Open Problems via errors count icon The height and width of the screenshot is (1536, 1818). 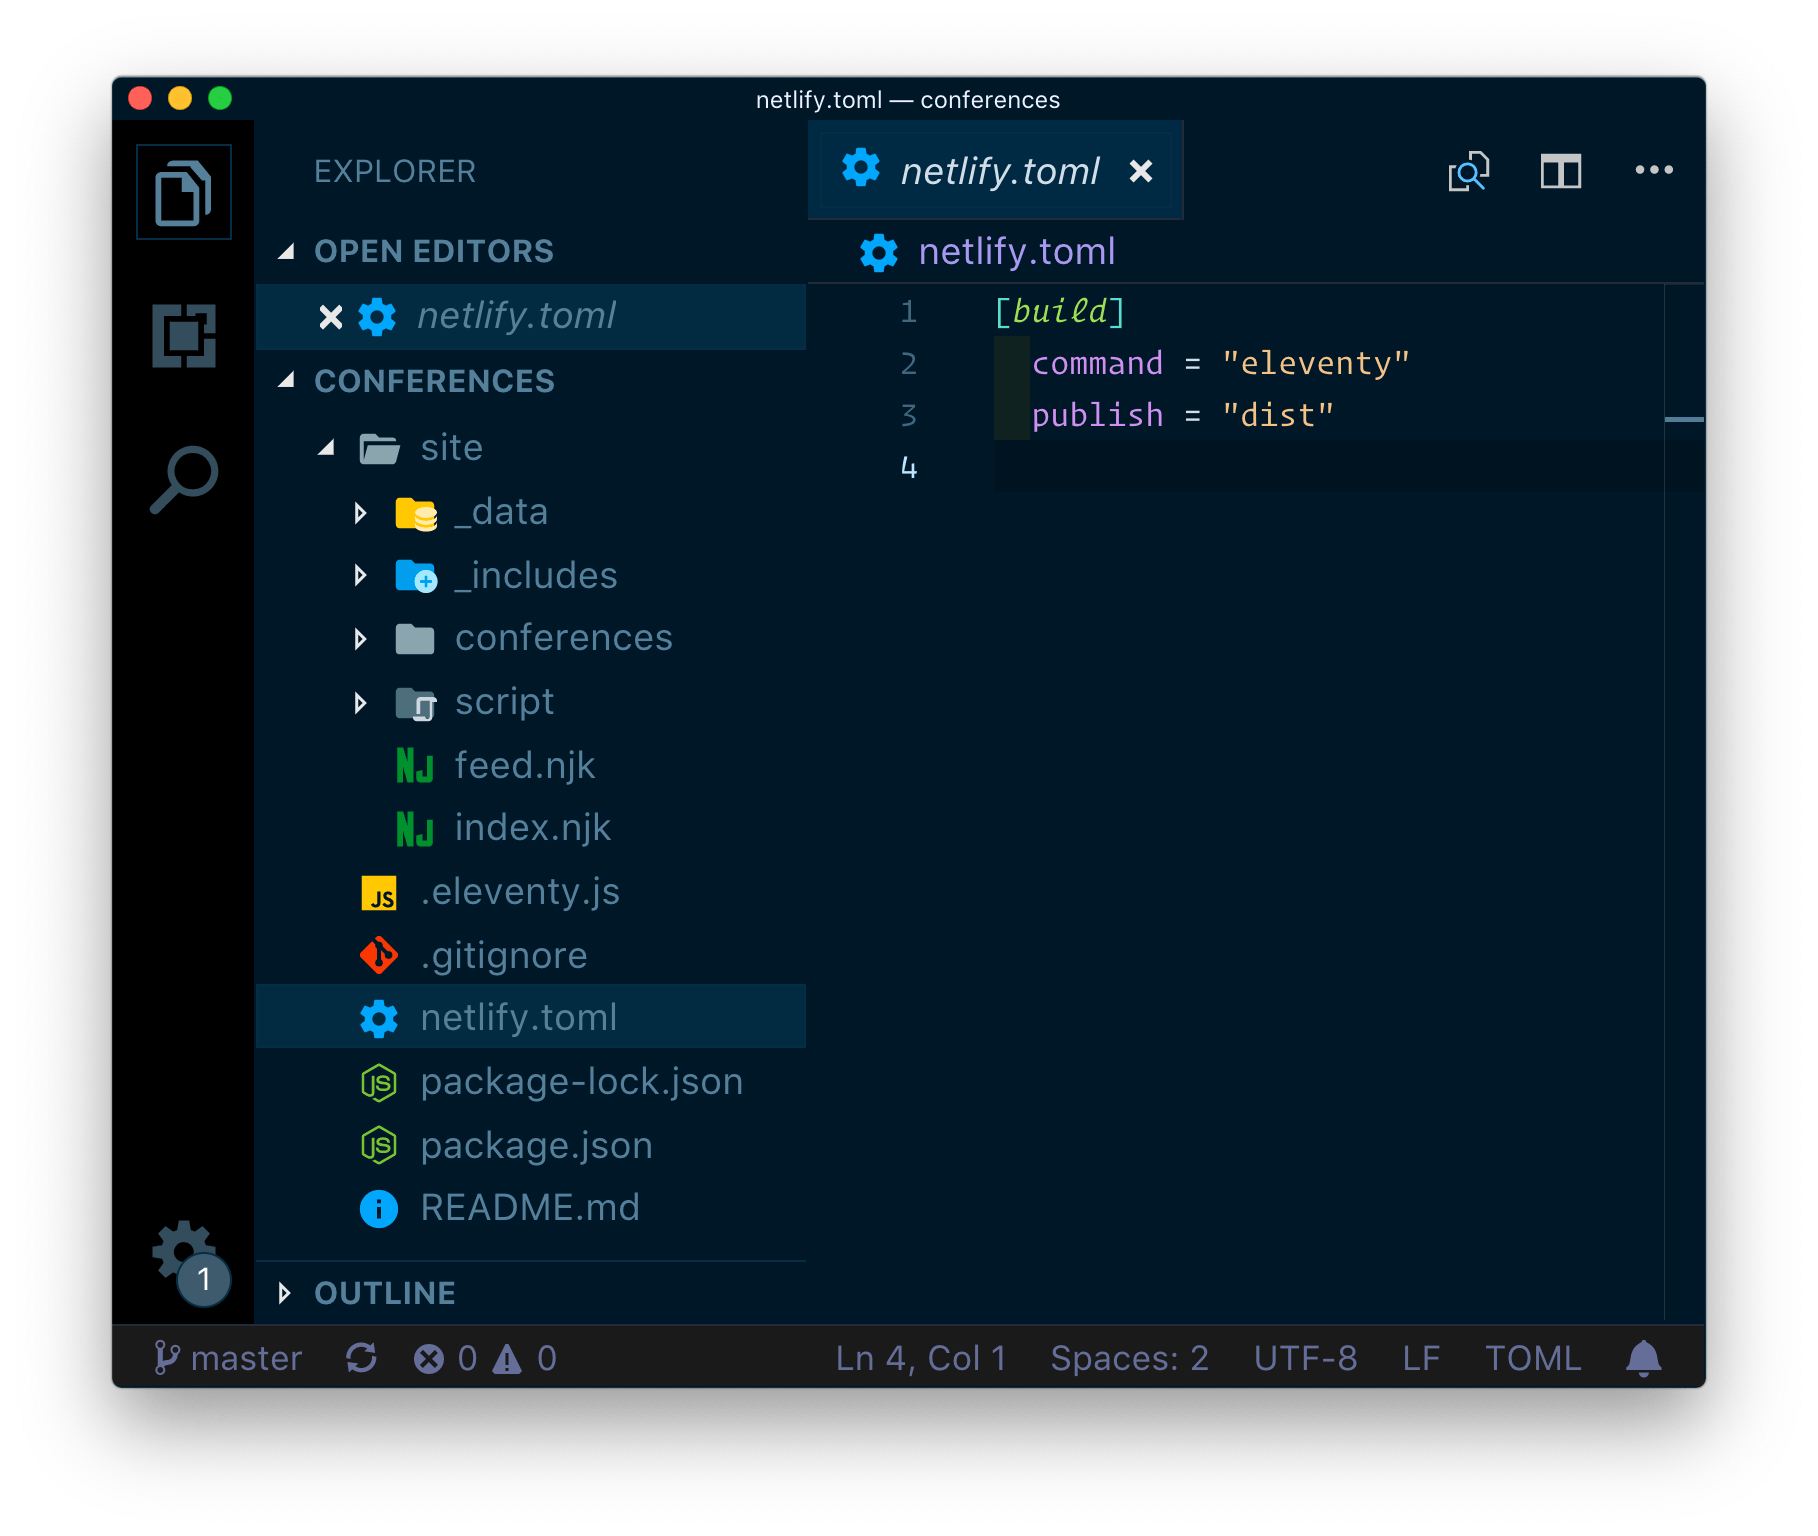click(x=429, y=1359)
